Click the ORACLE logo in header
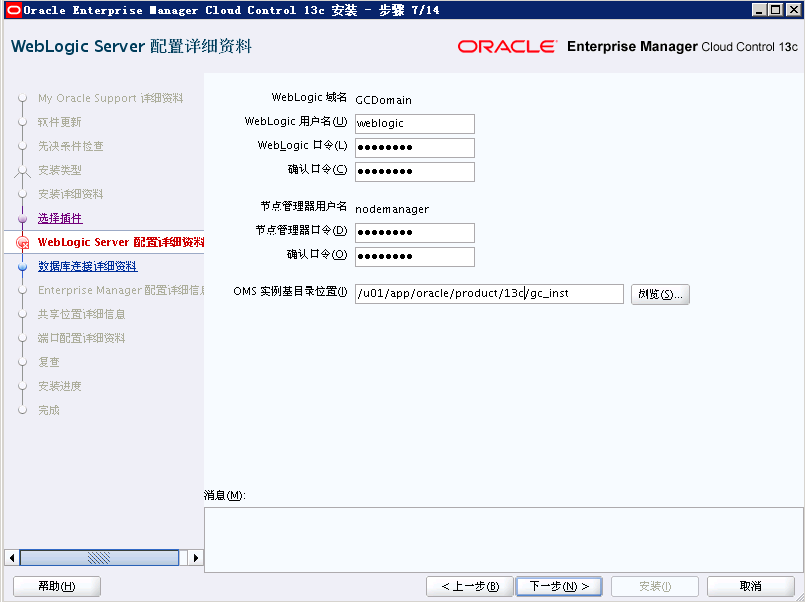 507,47
